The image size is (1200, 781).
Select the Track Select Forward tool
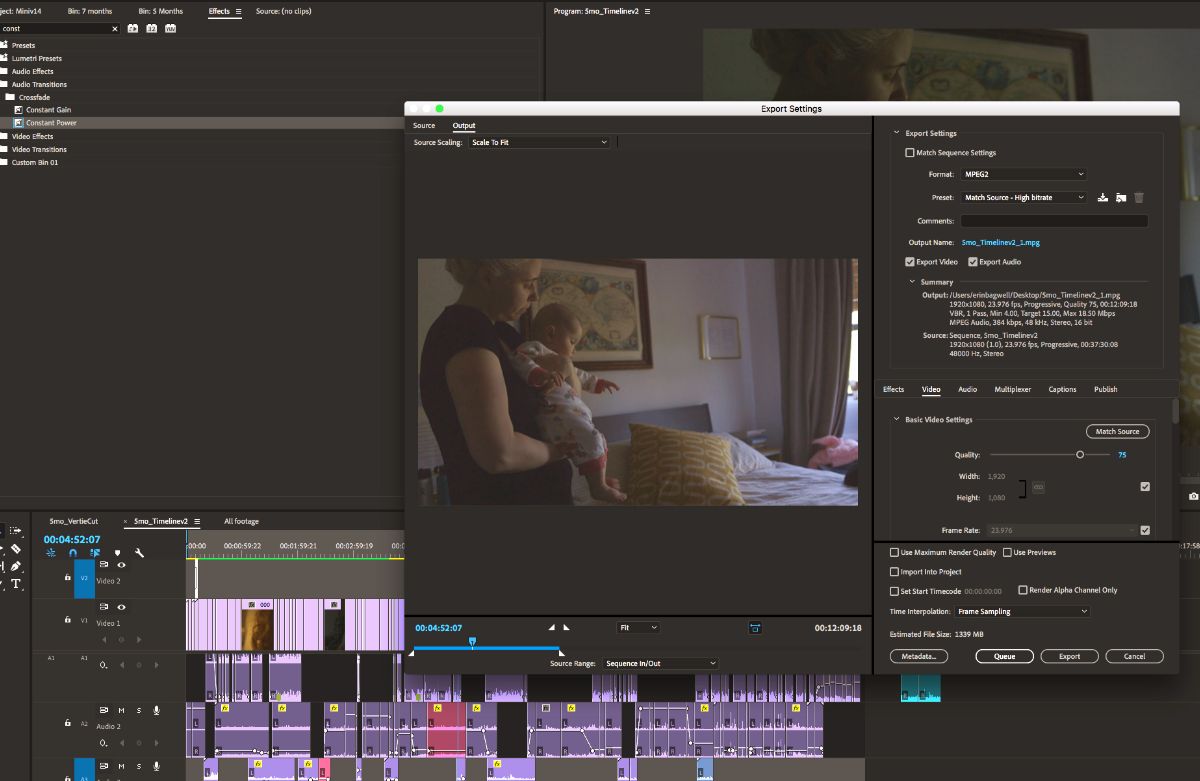pyautogui.click(x=16, y=531)
